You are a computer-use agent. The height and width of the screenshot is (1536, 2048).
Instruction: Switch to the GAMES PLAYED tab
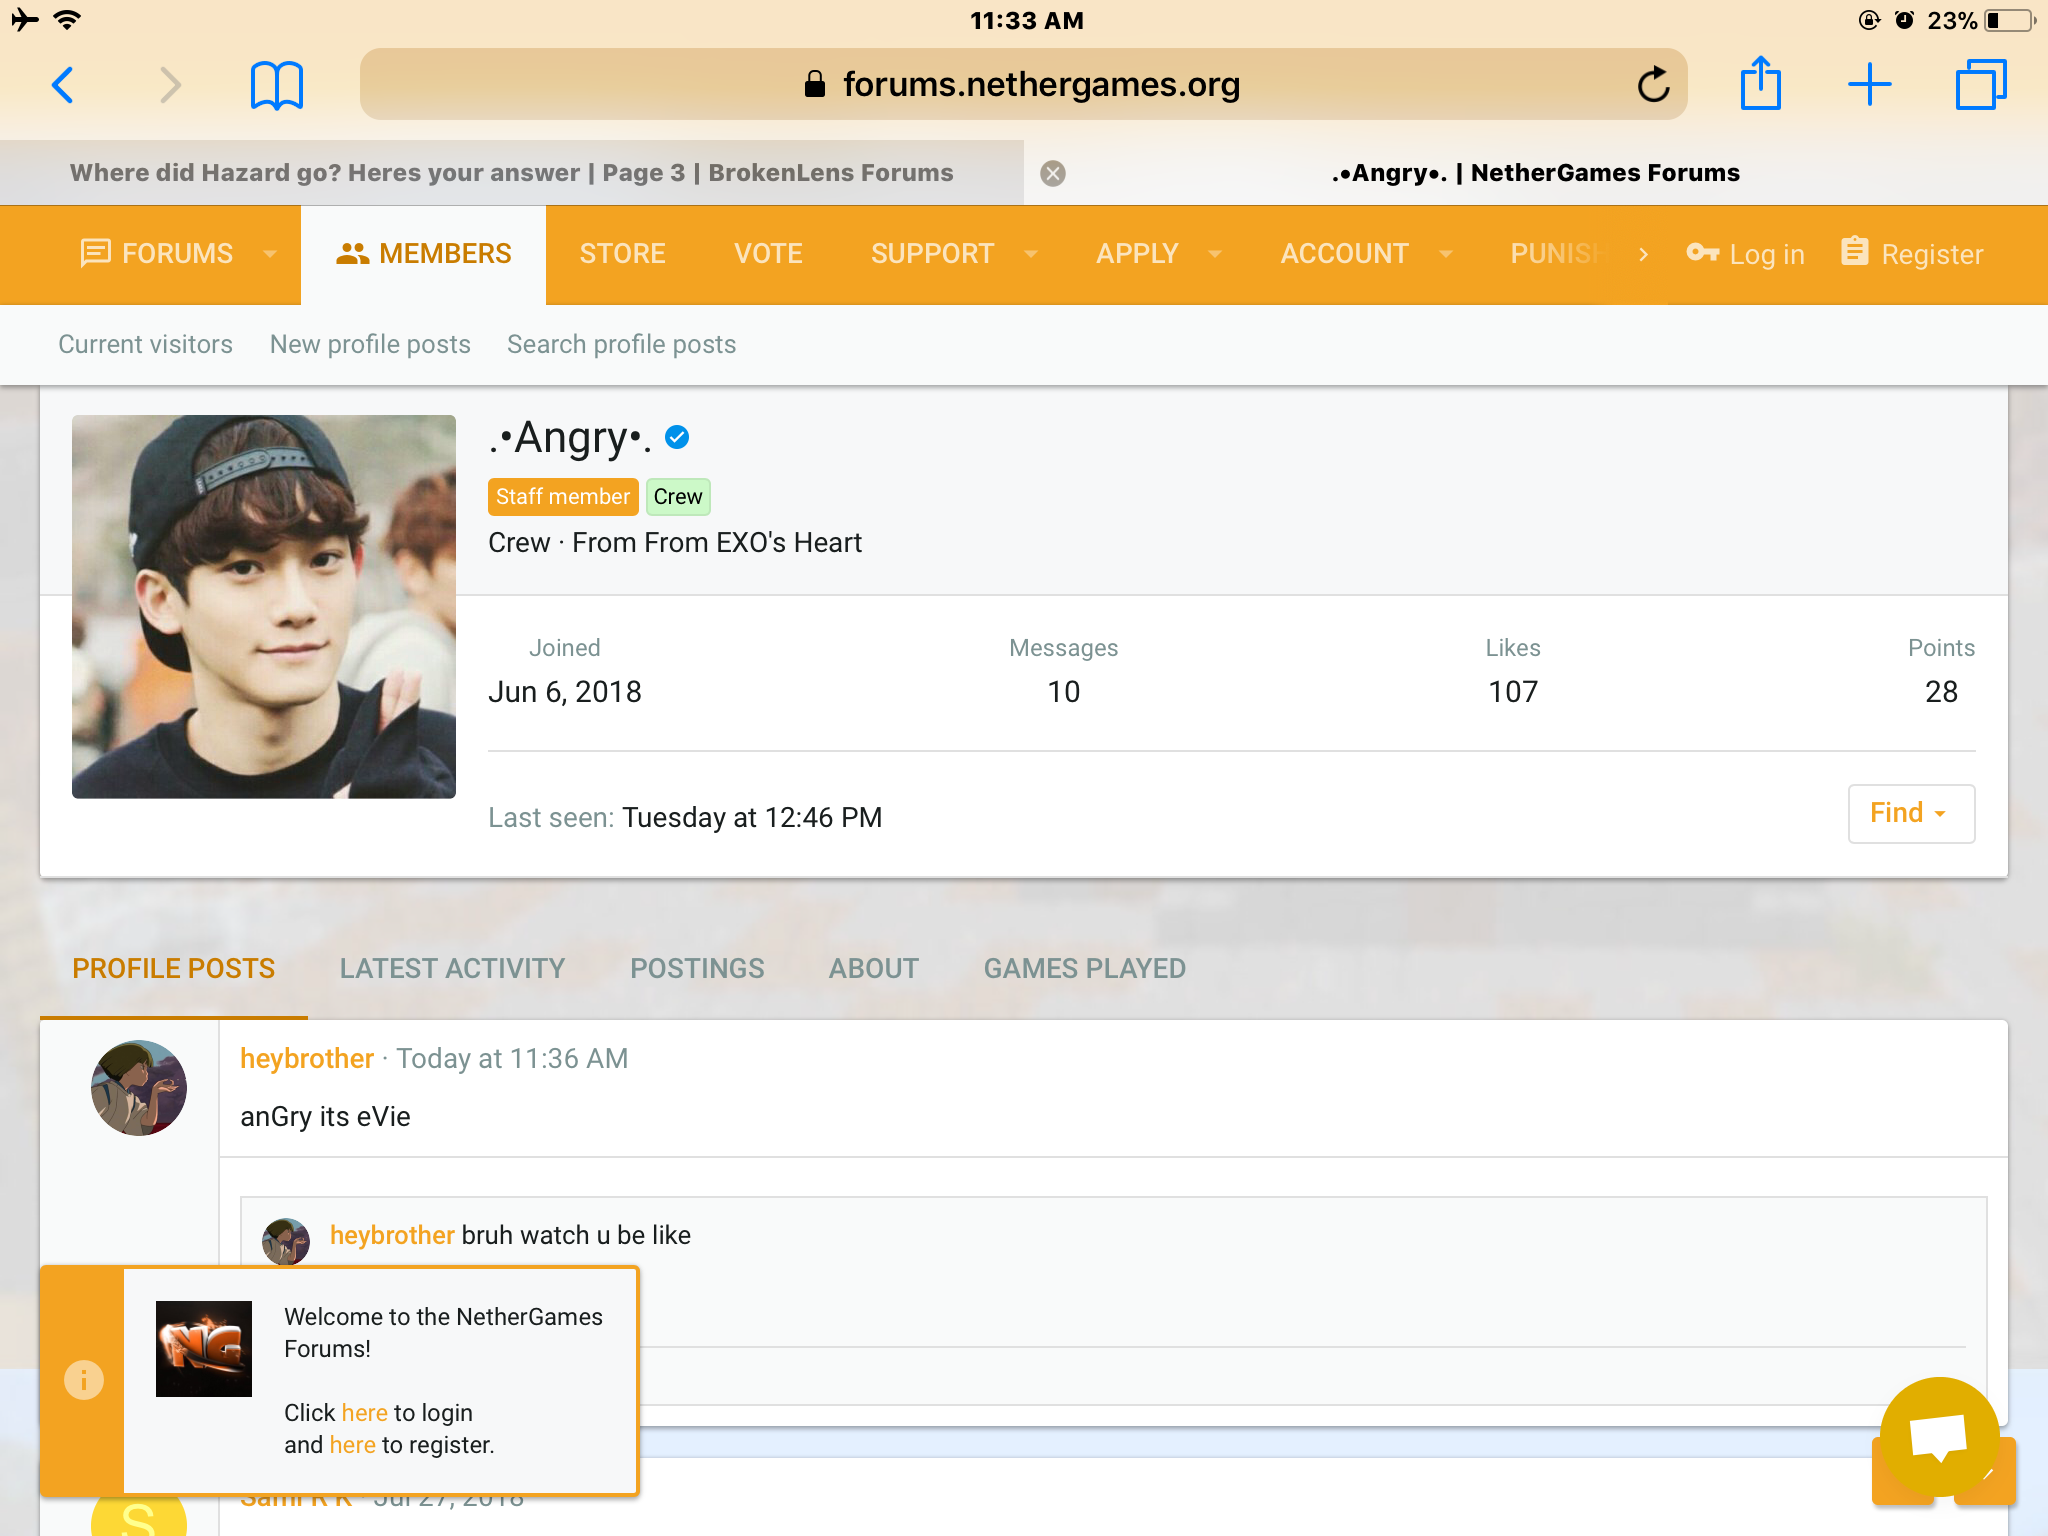(1085, 969)
